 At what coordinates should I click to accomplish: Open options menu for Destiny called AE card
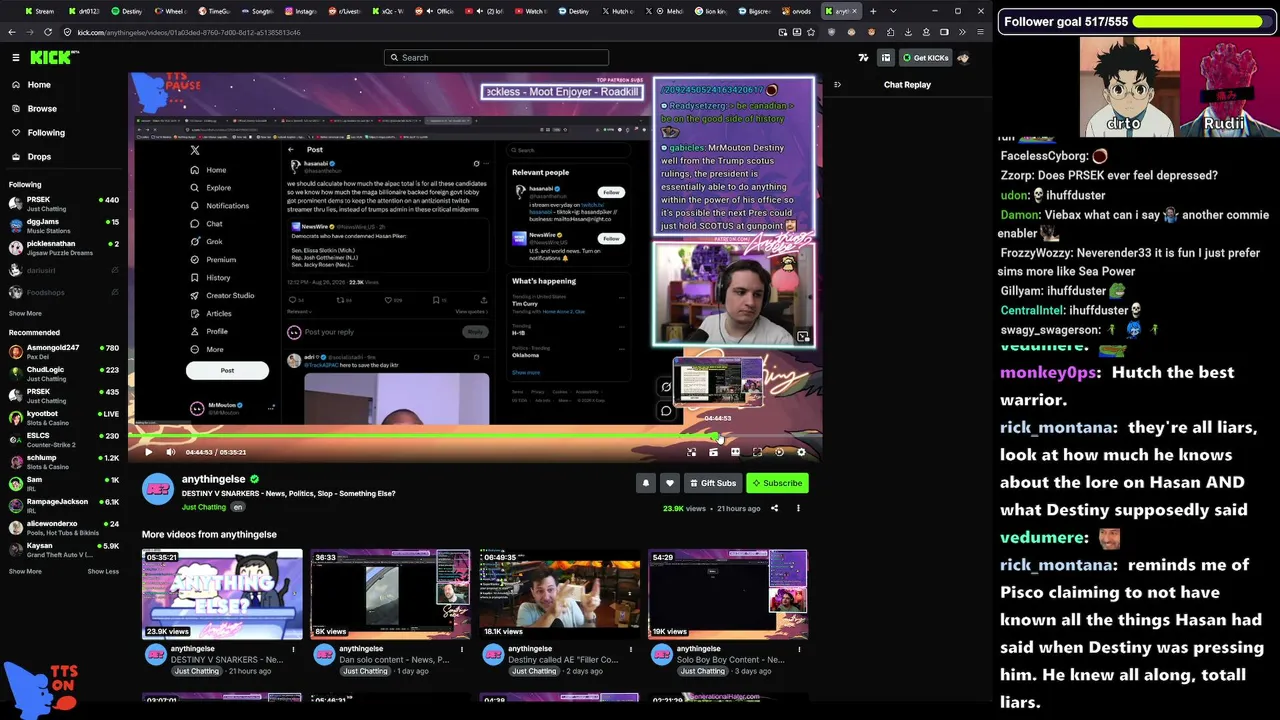click(630, 649)
